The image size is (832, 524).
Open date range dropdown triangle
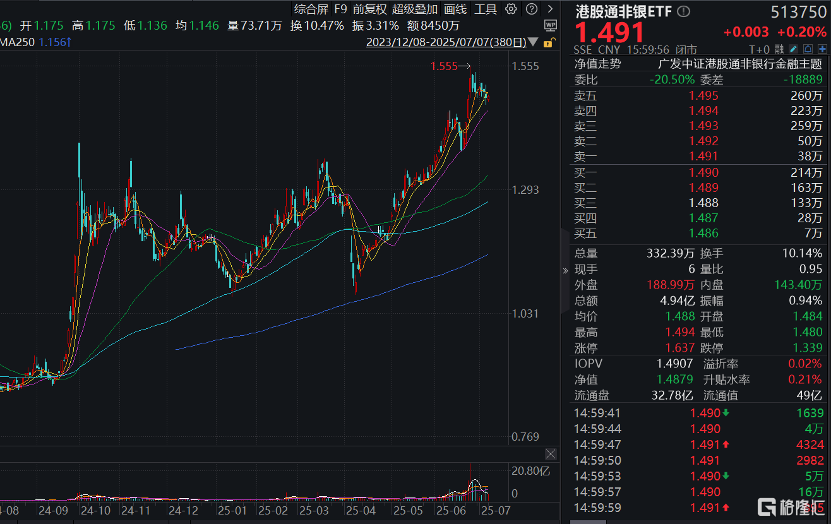(x=533, y=42)
